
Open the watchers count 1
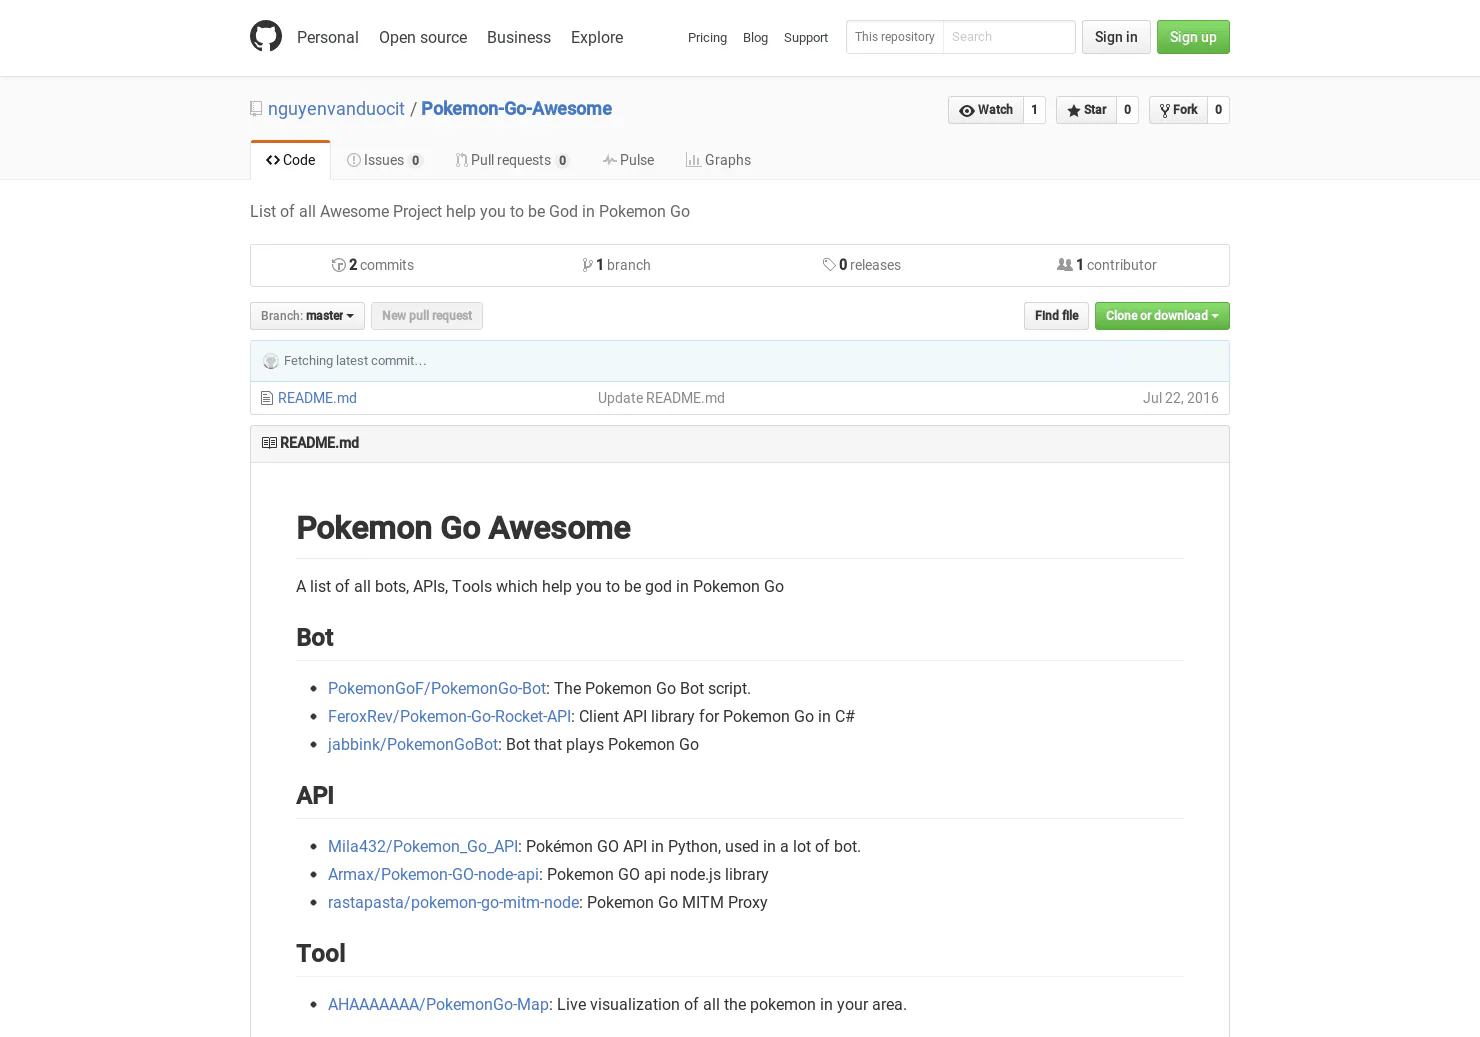[1034, 110]
